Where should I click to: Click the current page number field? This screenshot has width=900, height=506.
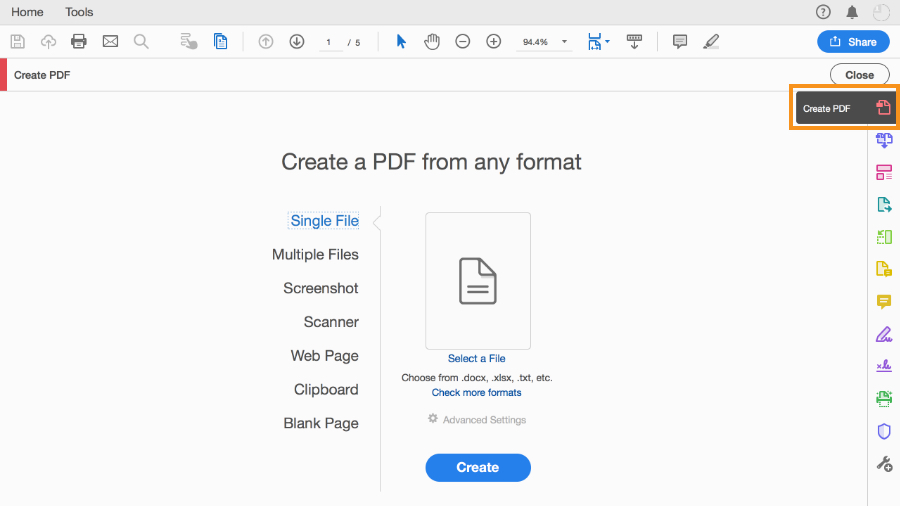tap(329, 42)
